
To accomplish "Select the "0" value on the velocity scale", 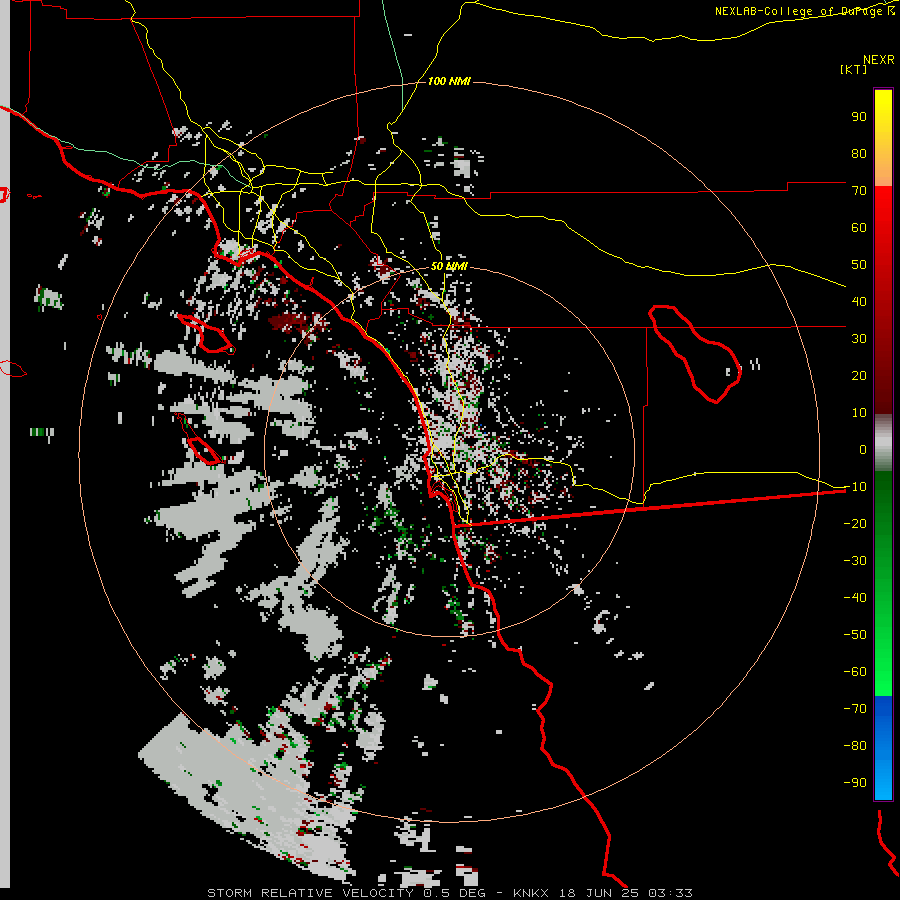I will [x=863, y=450].
